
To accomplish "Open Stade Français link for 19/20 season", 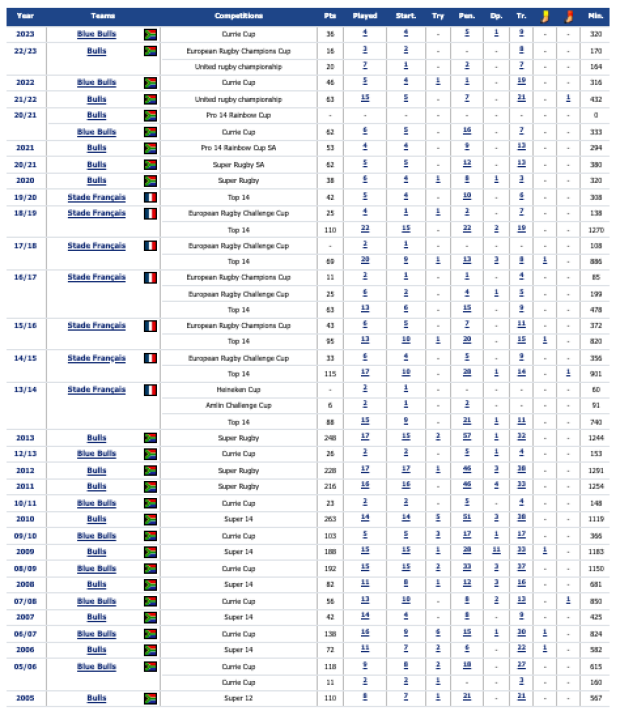I will click(97, 197).
